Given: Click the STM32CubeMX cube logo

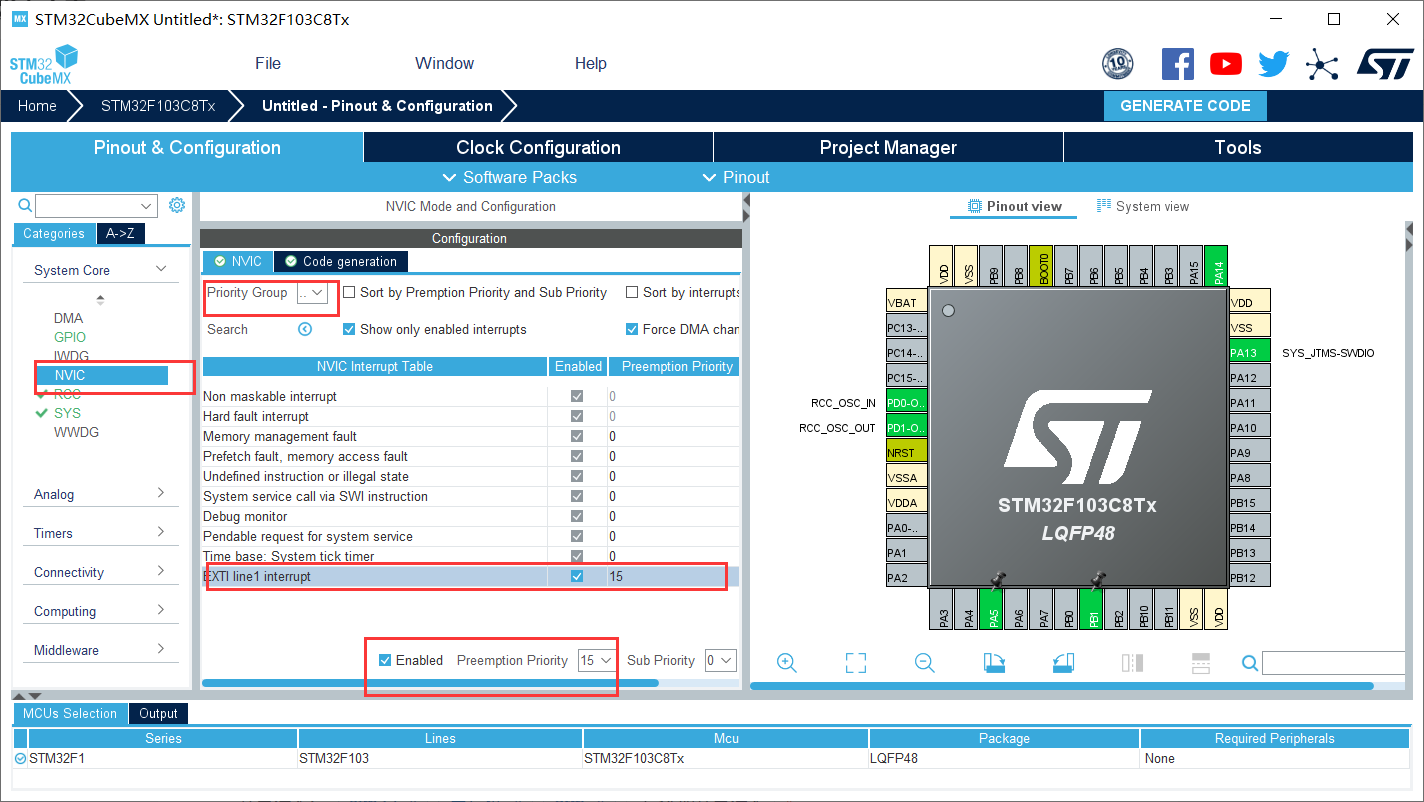Looking at the screenshot, I should click(44, 64).
